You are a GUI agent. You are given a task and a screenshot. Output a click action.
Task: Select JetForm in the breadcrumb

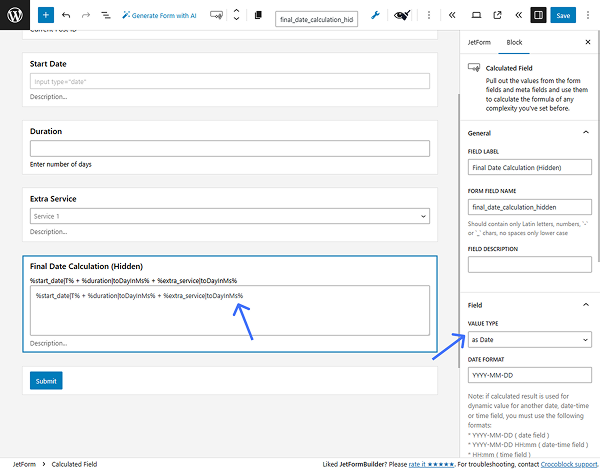(24, 464)
